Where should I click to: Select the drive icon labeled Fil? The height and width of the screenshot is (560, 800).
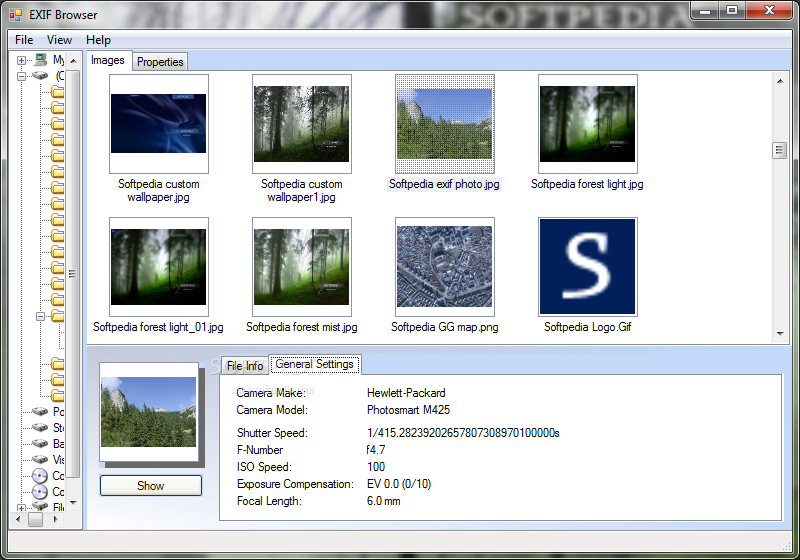click(40, 506)
